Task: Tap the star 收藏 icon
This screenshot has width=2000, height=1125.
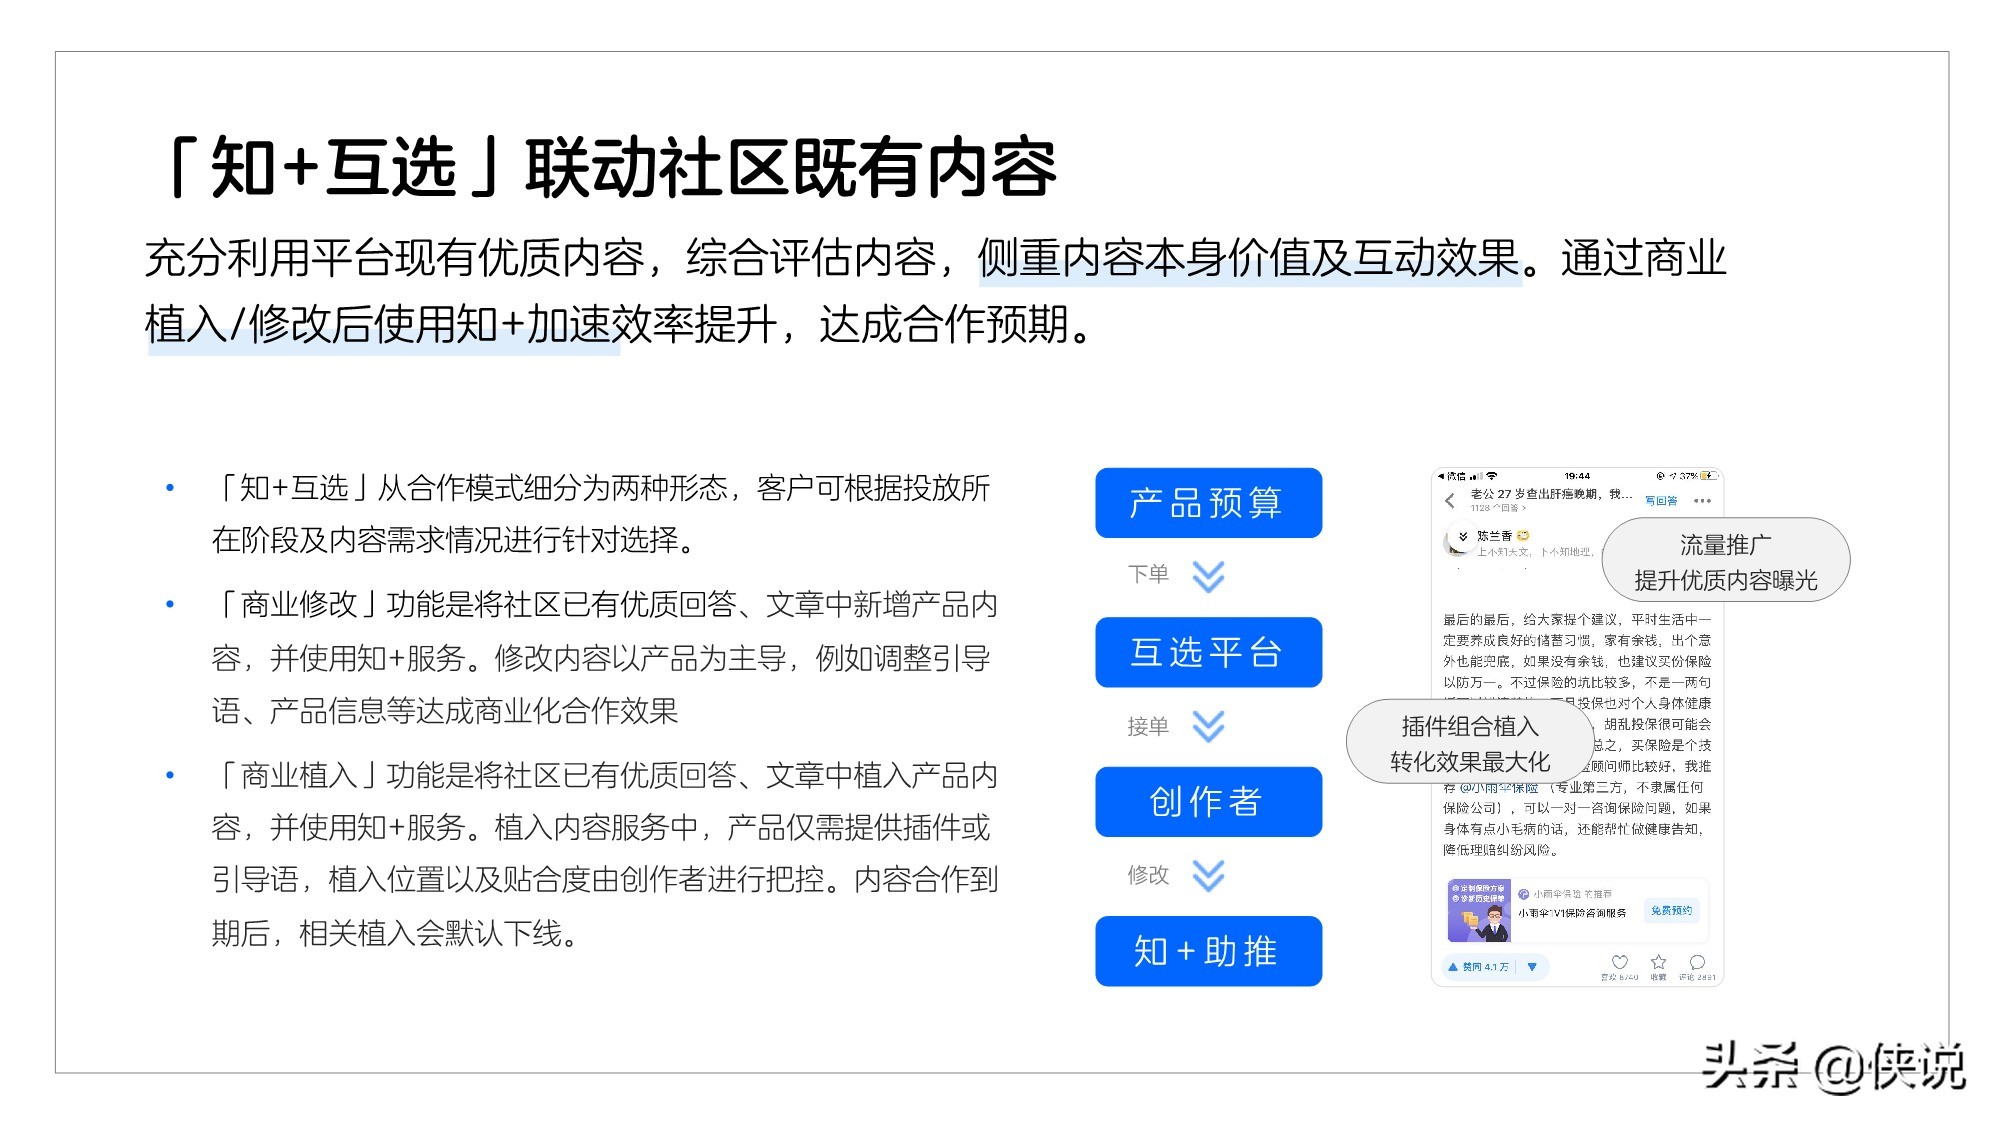Action: pyautogui.click(x=1658, y=962)
